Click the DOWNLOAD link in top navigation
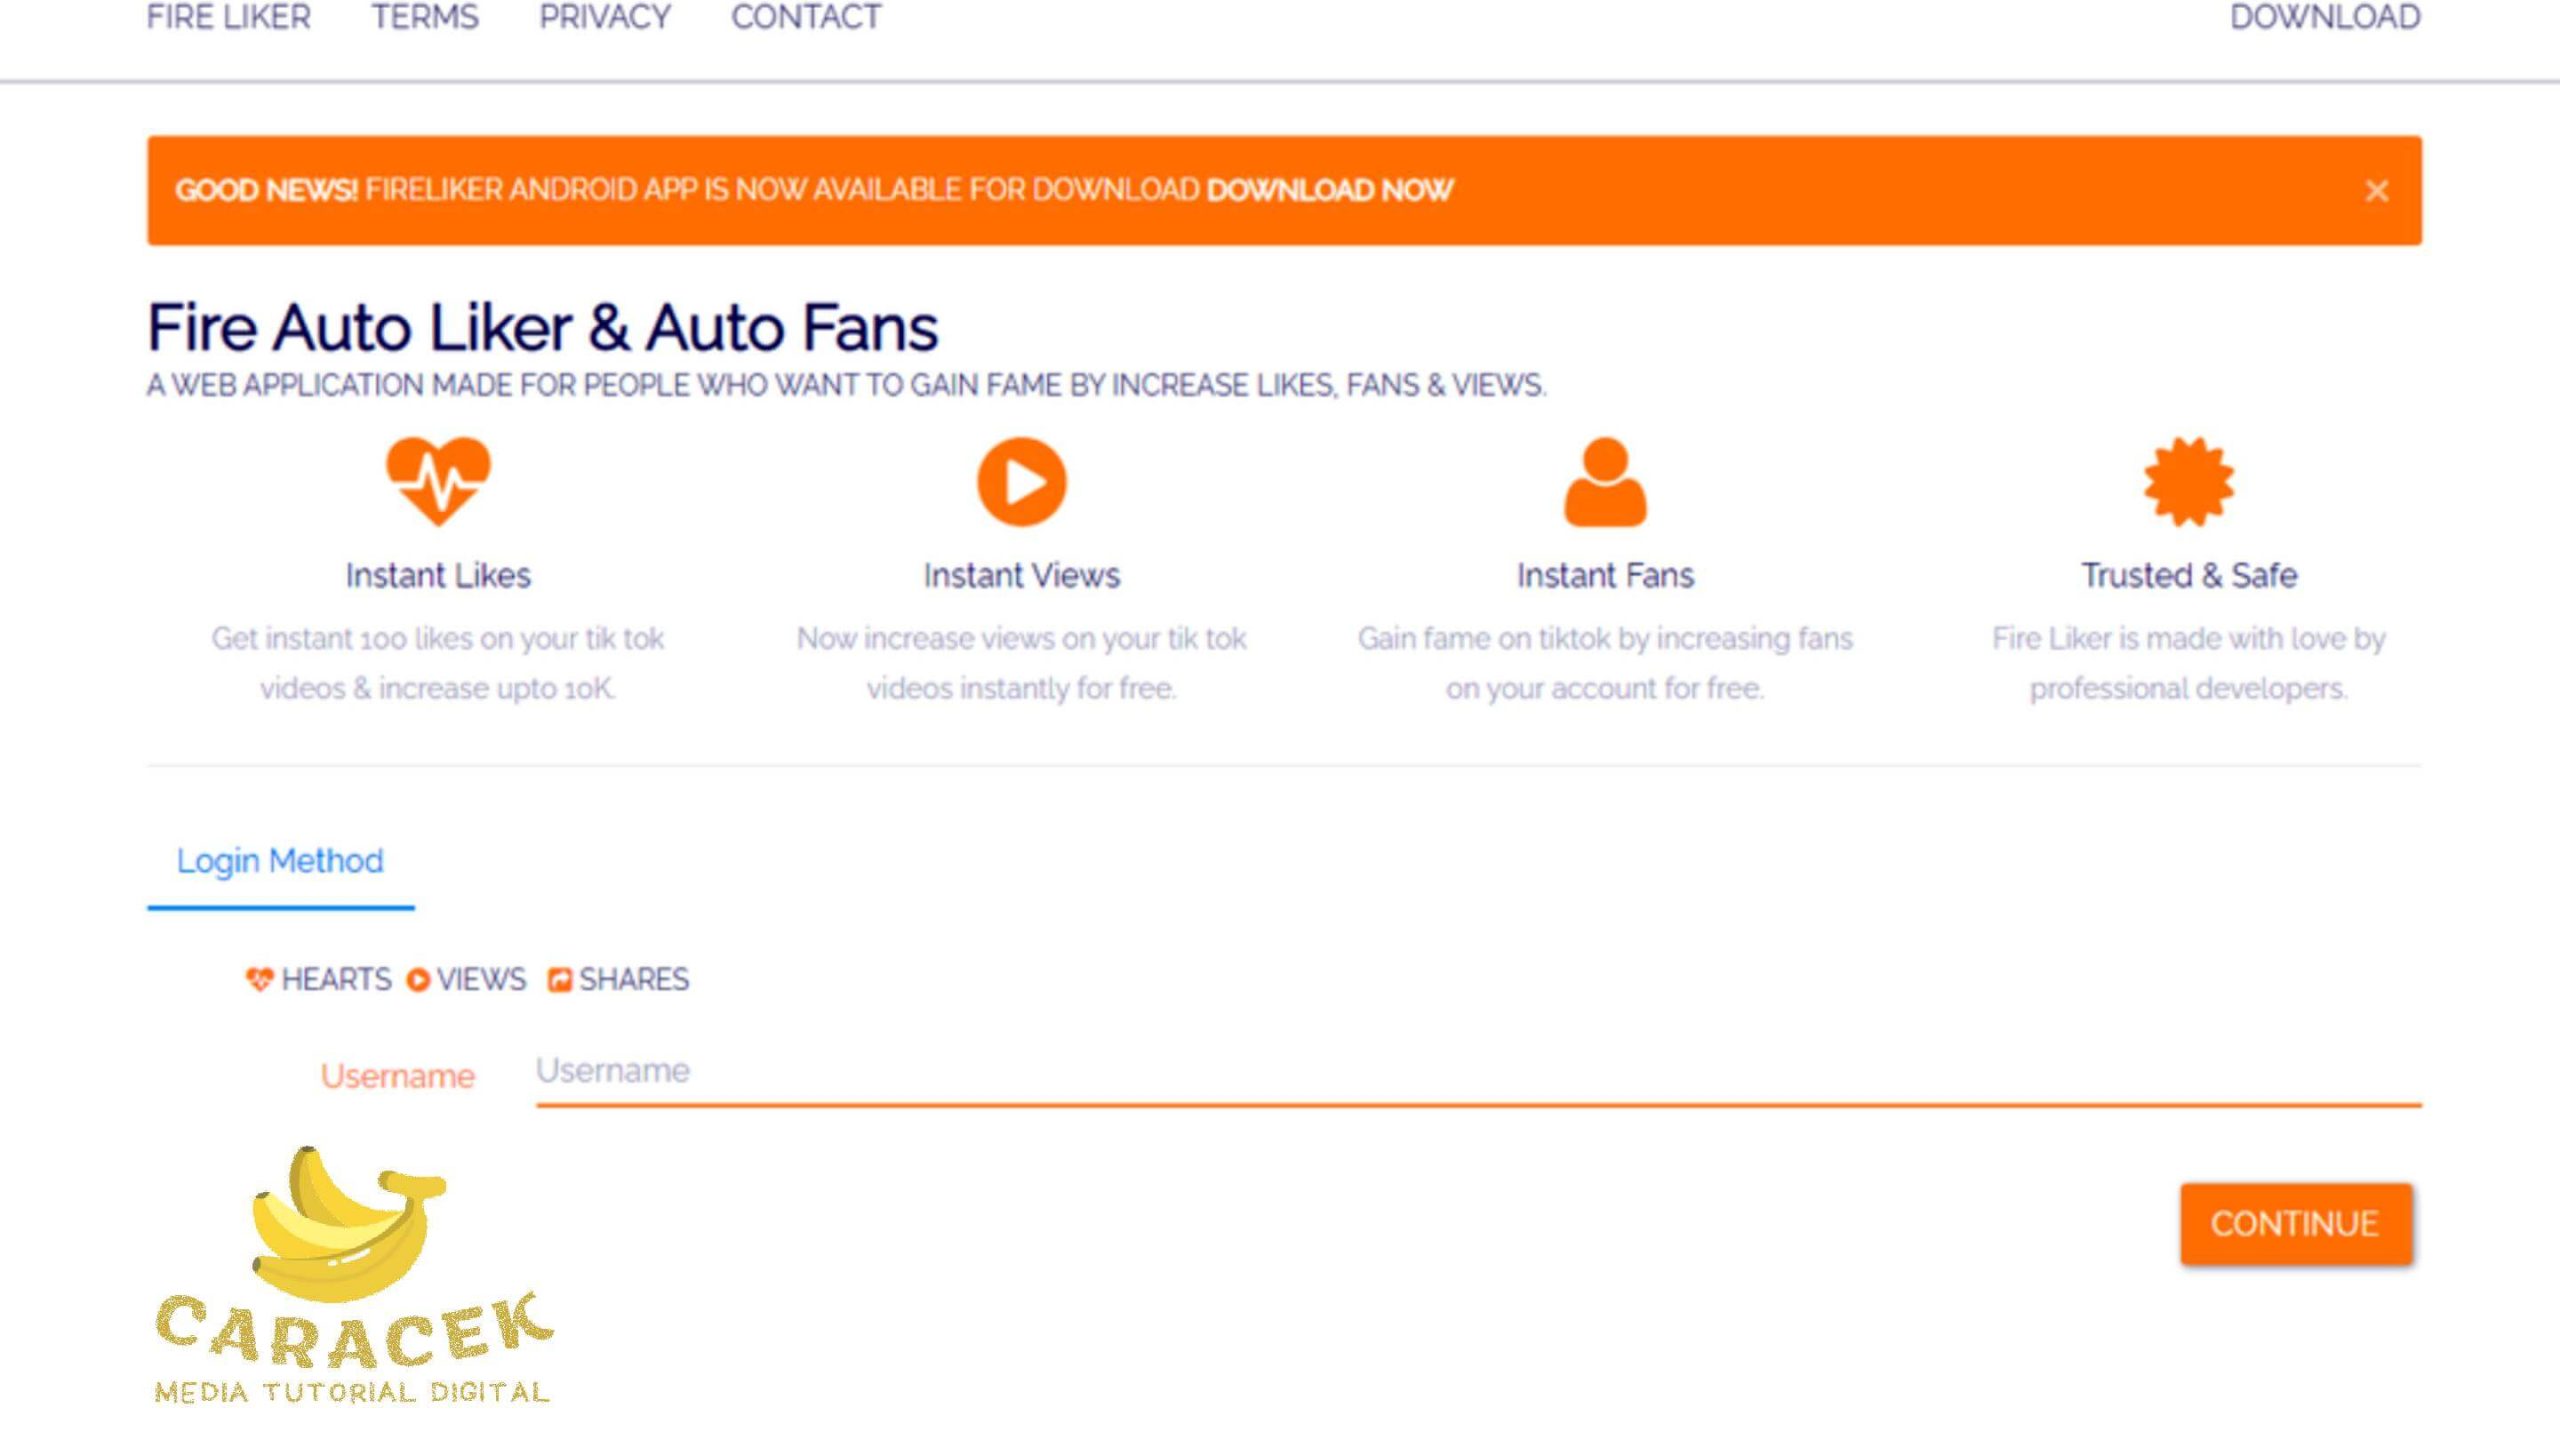The image size is (2560, 1440). (2324, 17)
